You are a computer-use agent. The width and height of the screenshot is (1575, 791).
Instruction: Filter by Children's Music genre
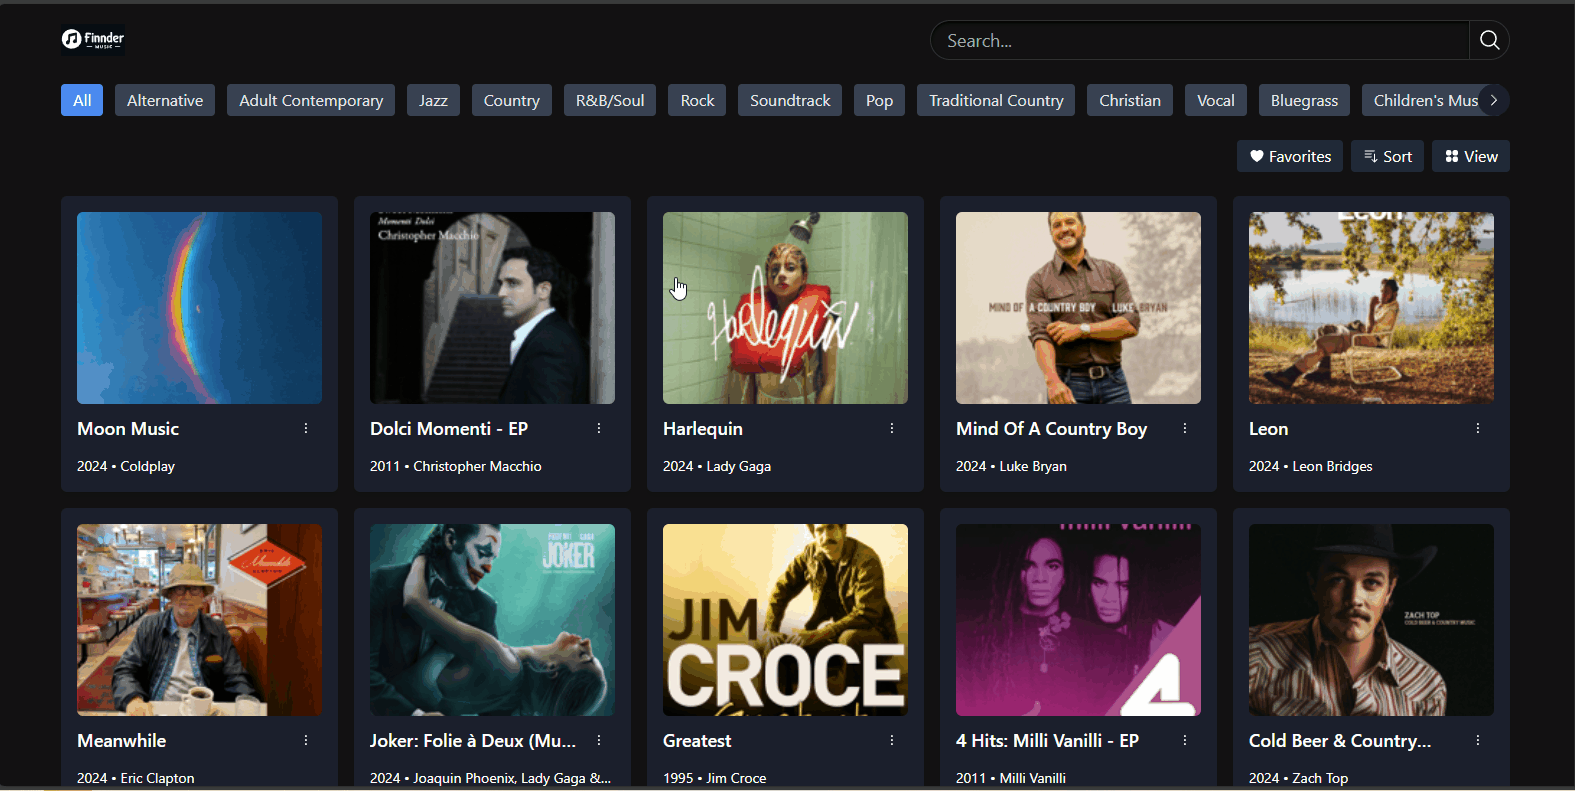[x=1420, y=100]
